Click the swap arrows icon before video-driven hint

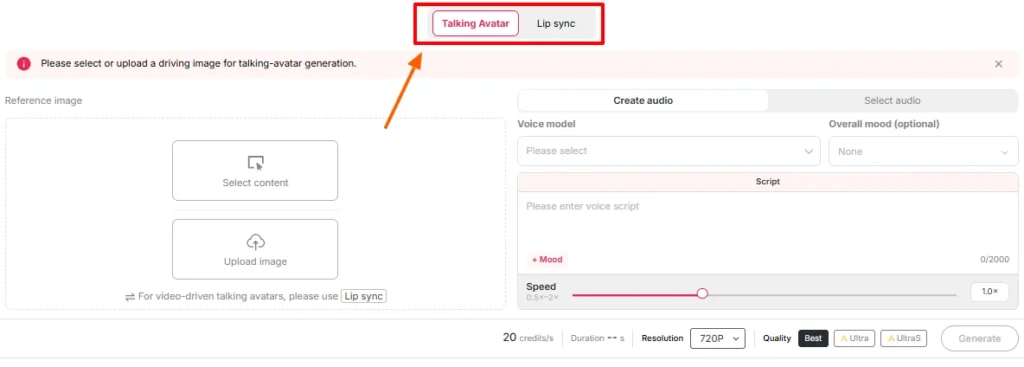point(130,297)
